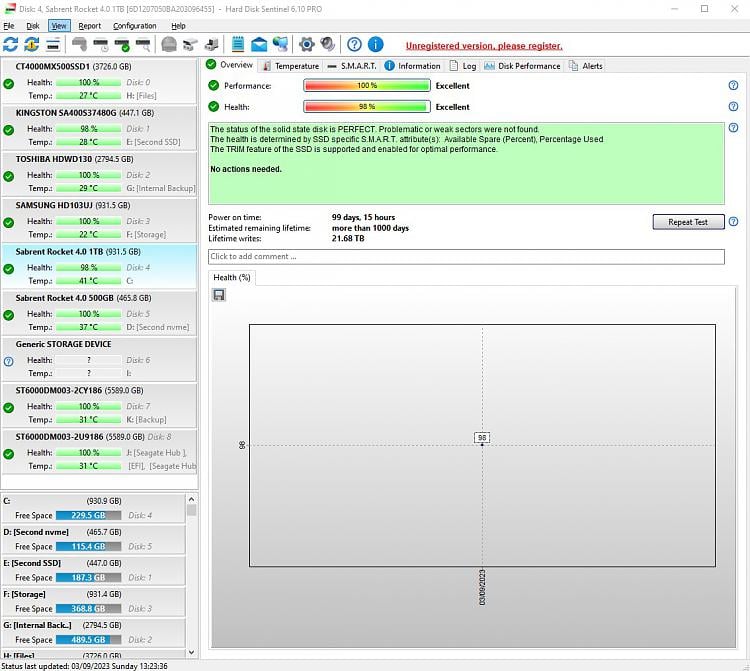Select the SAMSUNG HD103UJ disk
This screenshot has height=671, width=750.
(99, 220)
